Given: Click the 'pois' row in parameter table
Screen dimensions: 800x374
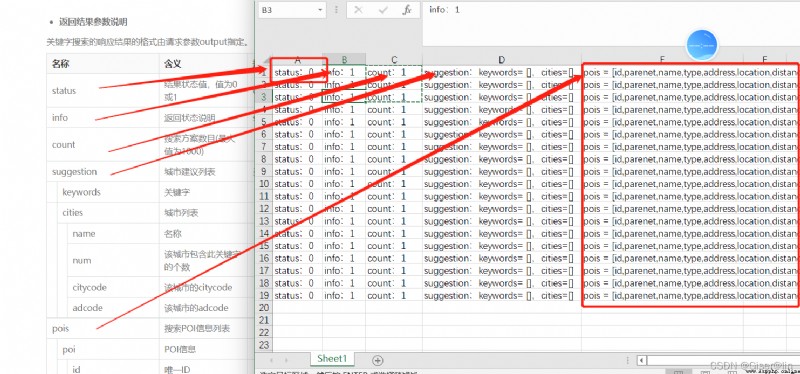Looking at the screenshot, I should (151, 329).
